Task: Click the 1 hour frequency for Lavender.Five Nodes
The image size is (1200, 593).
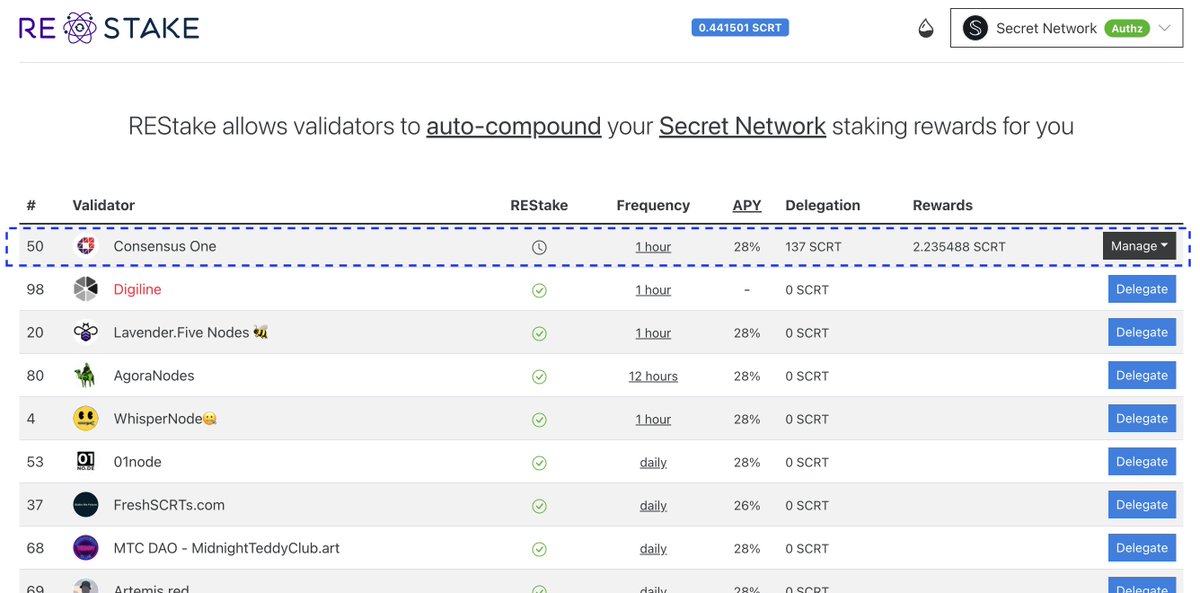Action: (653, 333)
